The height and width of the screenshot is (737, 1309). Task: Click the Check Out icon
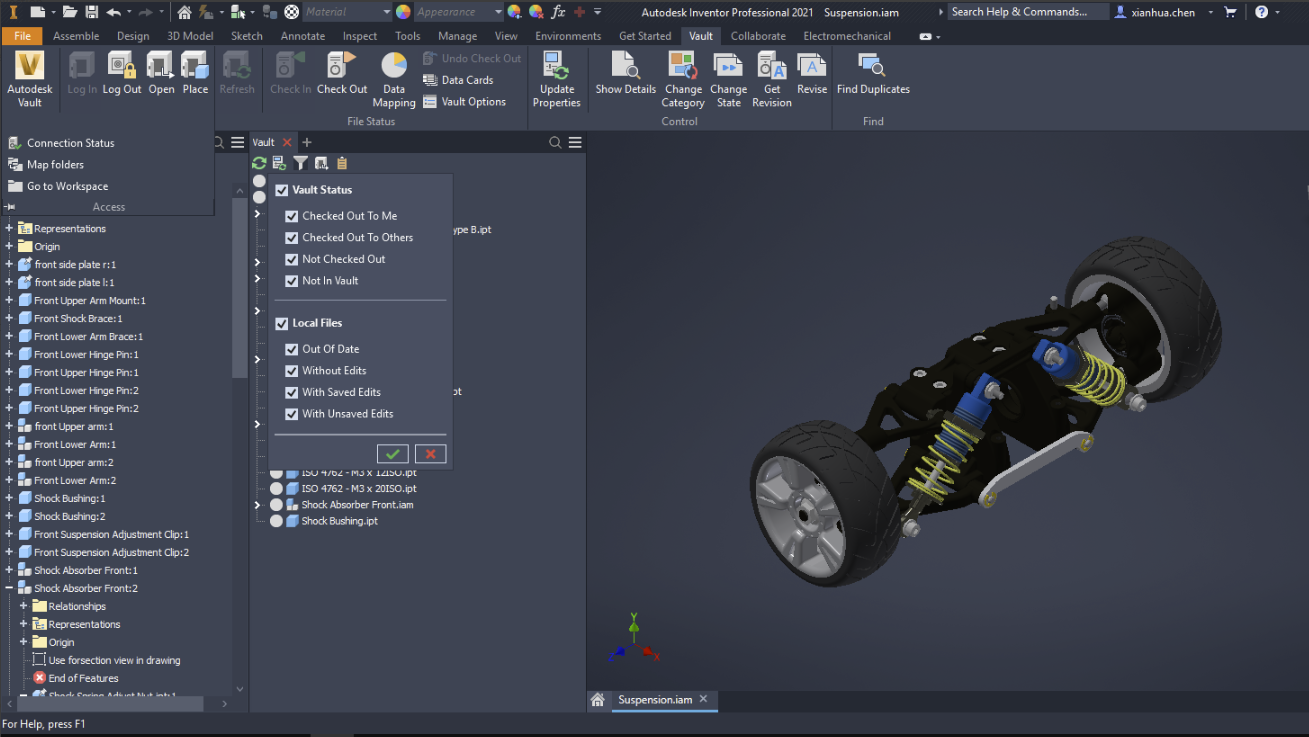tap(342, 75)
